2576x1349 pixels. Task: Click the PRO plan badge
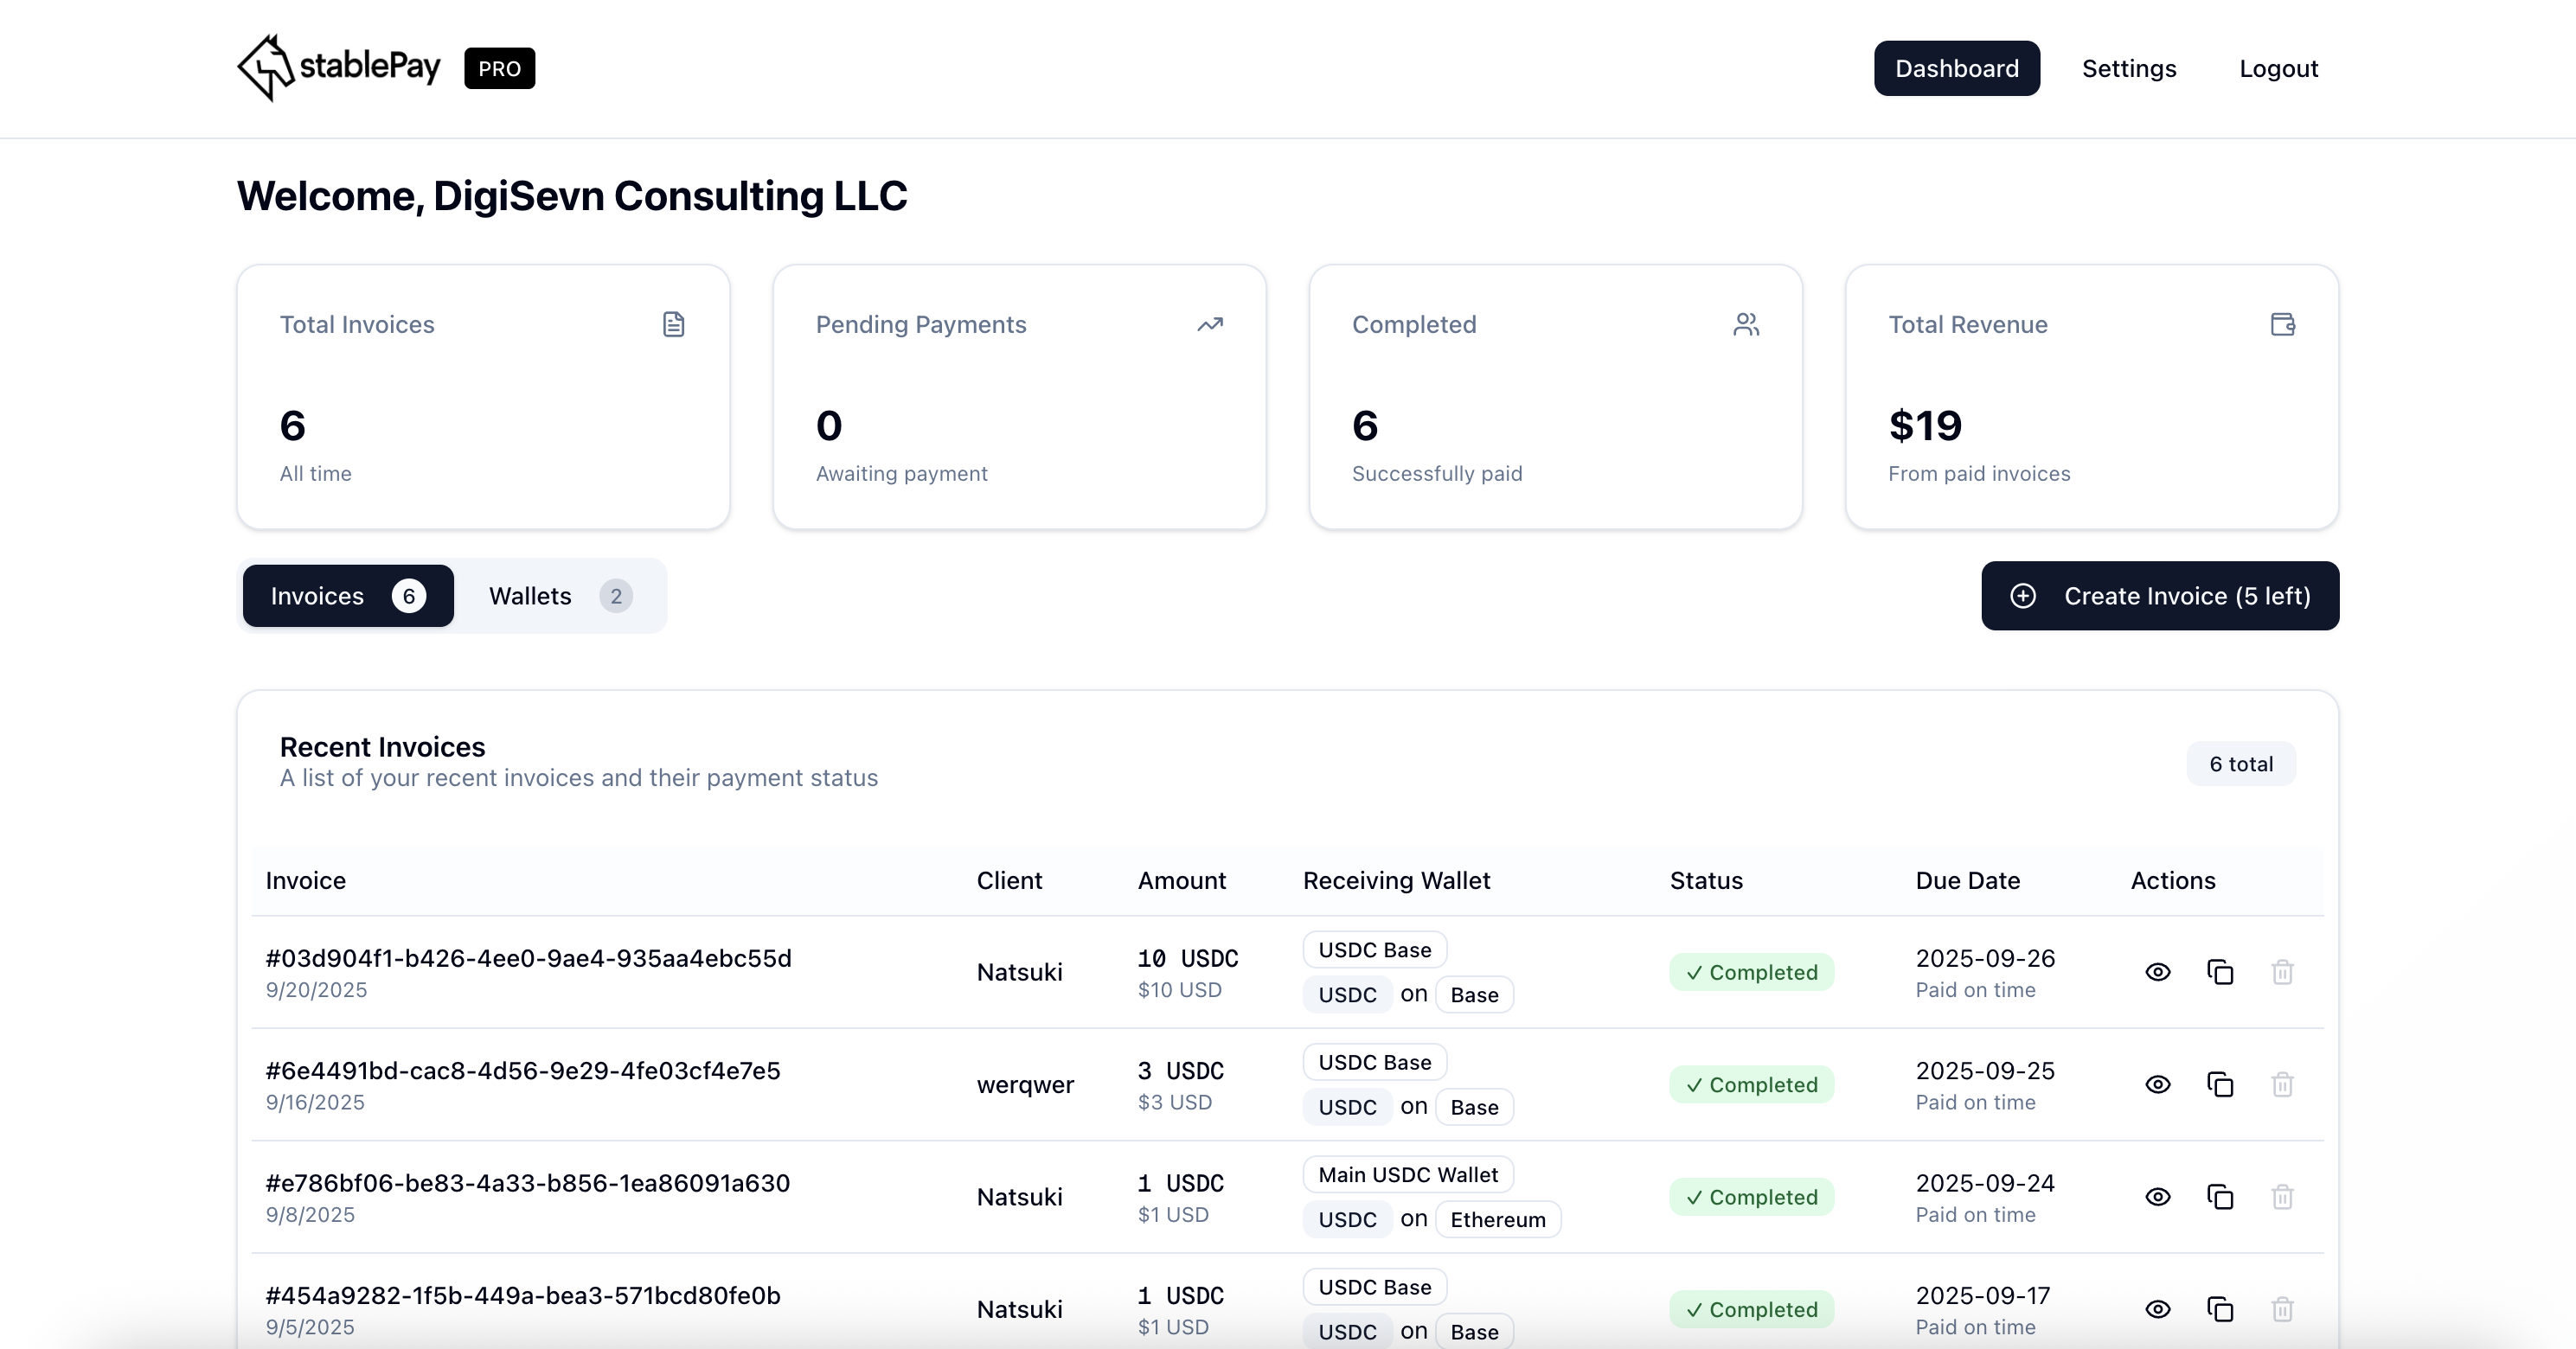pos(499,69)
